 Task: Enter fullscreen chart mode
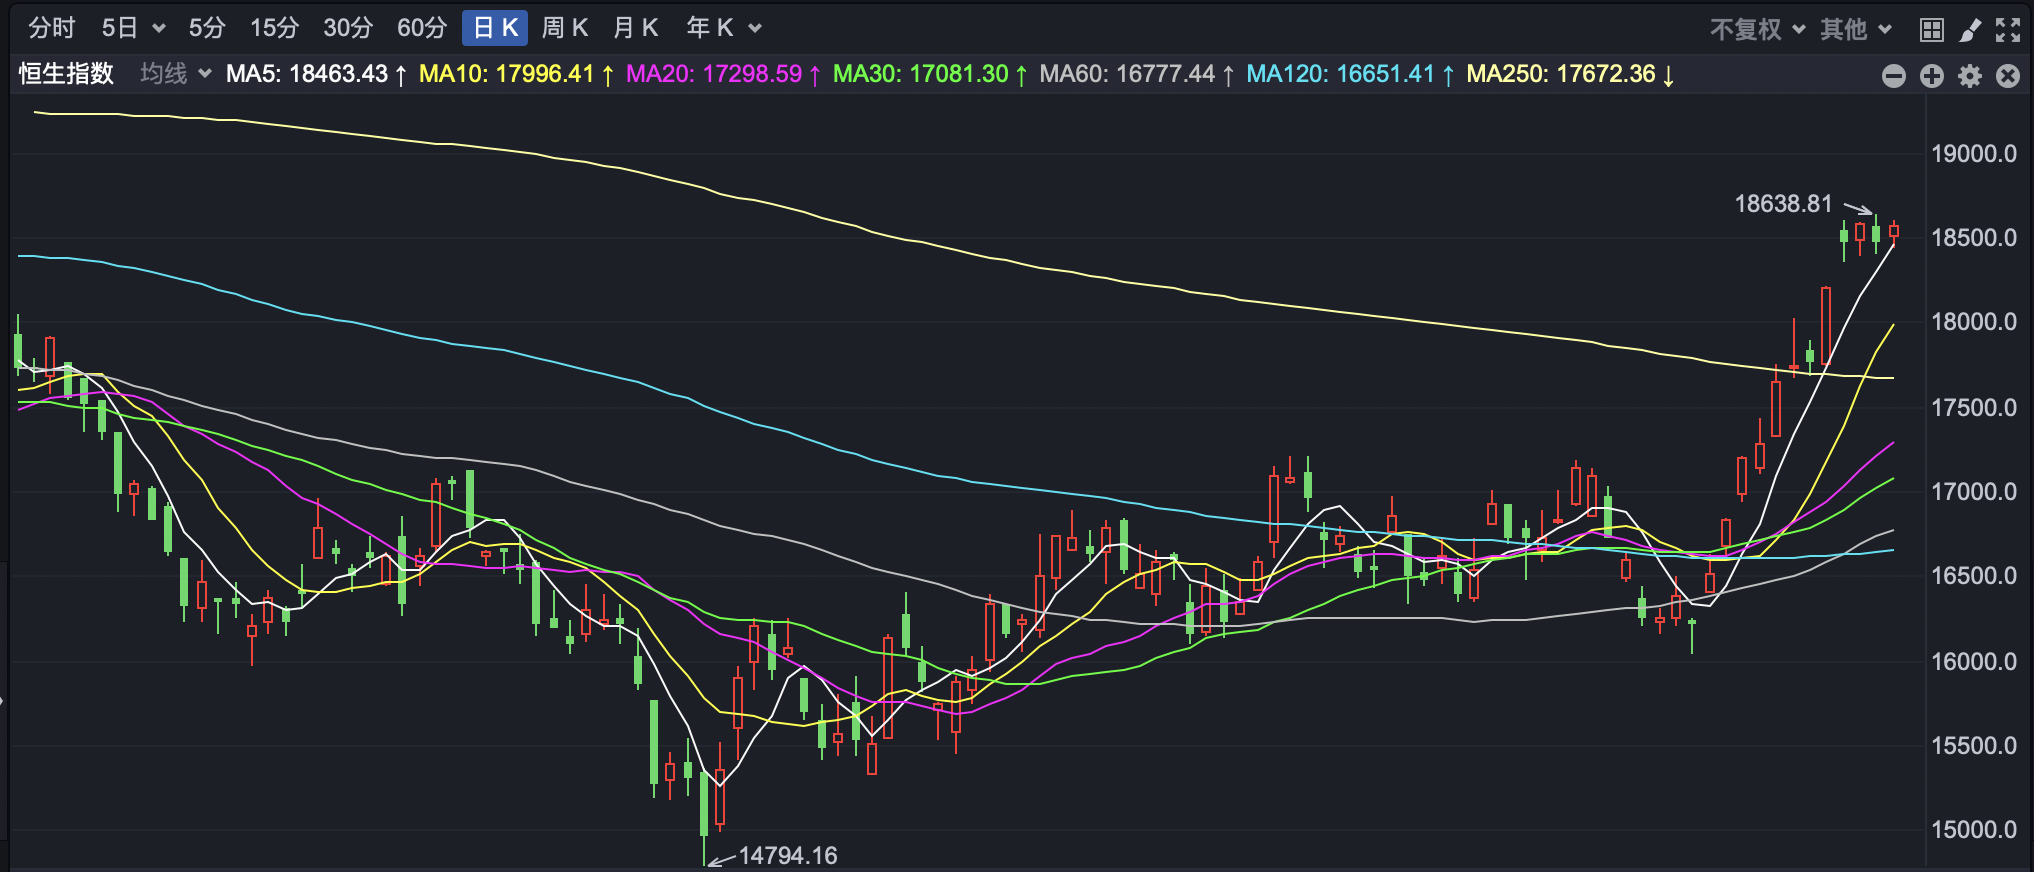[x=2007, y=30]
